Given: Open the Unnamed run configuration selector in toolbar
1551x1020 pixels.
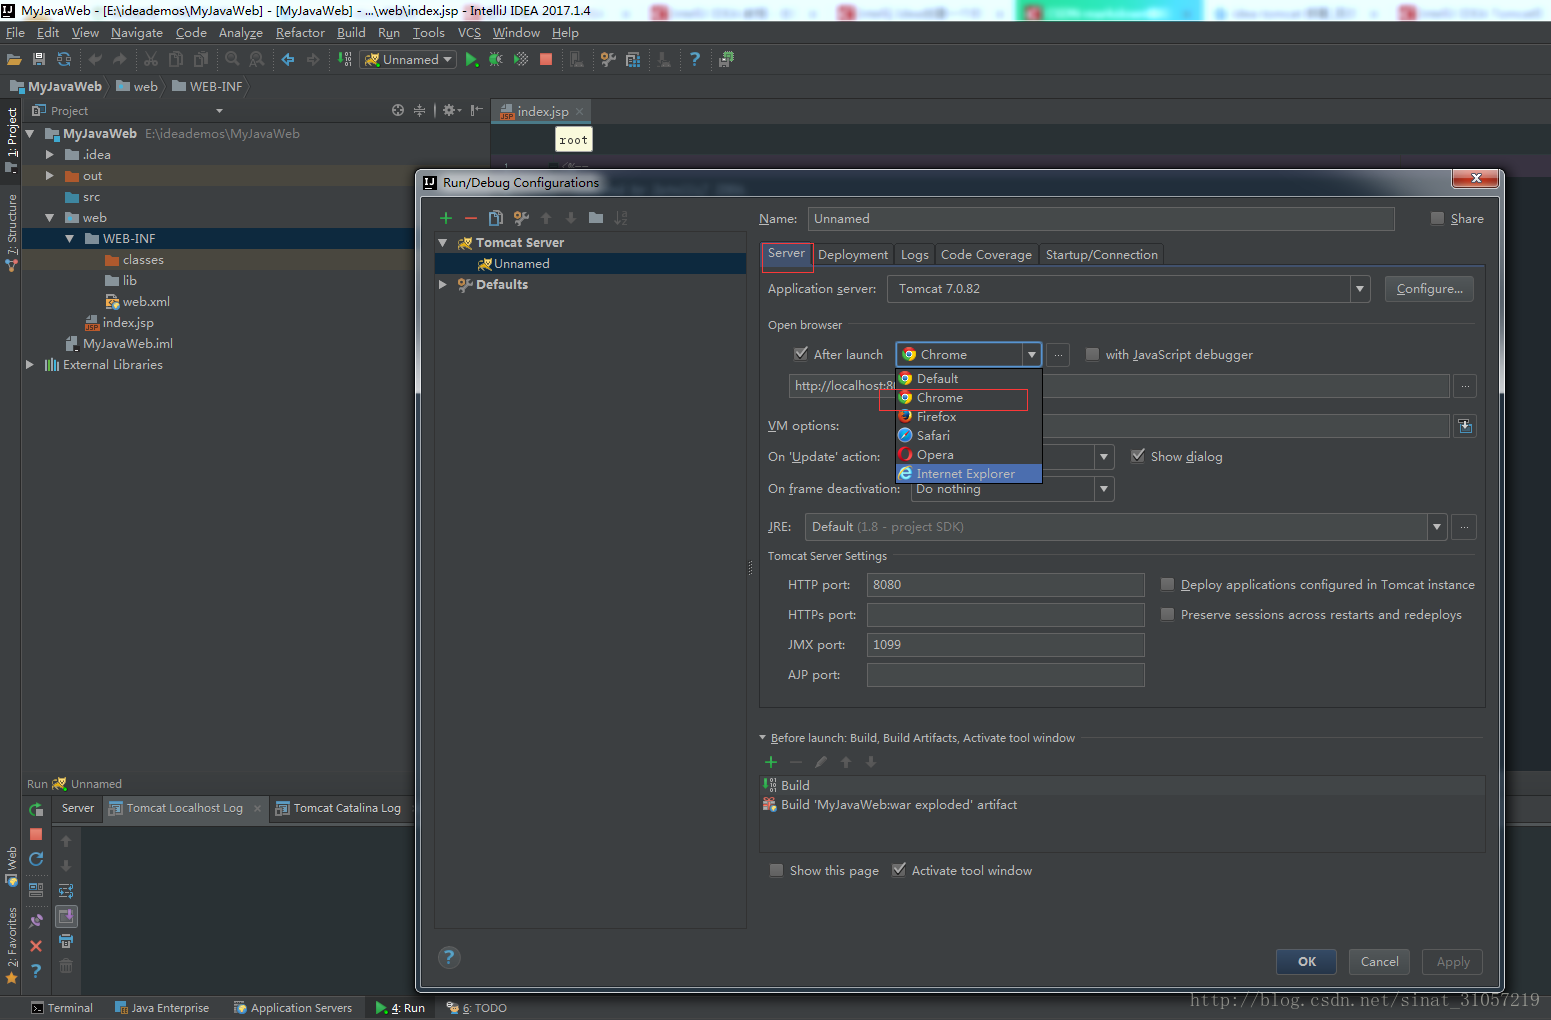Looking at the screenshot, I should pyautogui.click(x=408, y=60).
